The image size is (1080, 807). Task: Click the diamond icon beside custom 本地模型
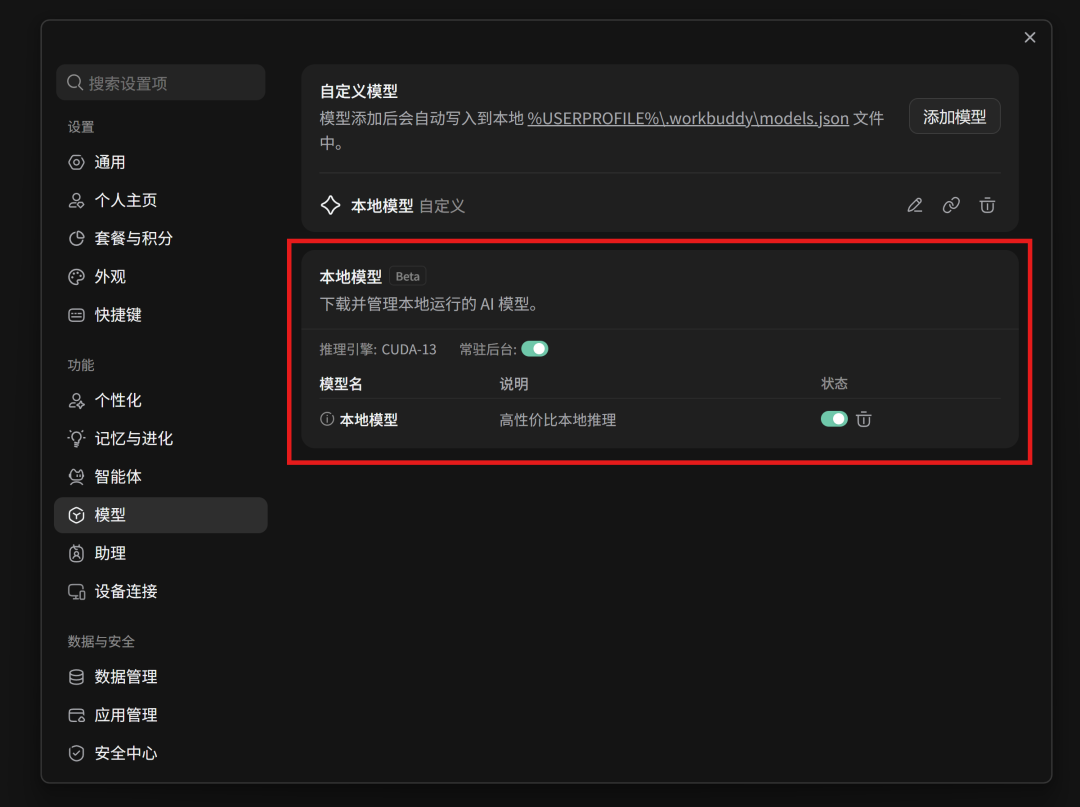tap(331, 205)
